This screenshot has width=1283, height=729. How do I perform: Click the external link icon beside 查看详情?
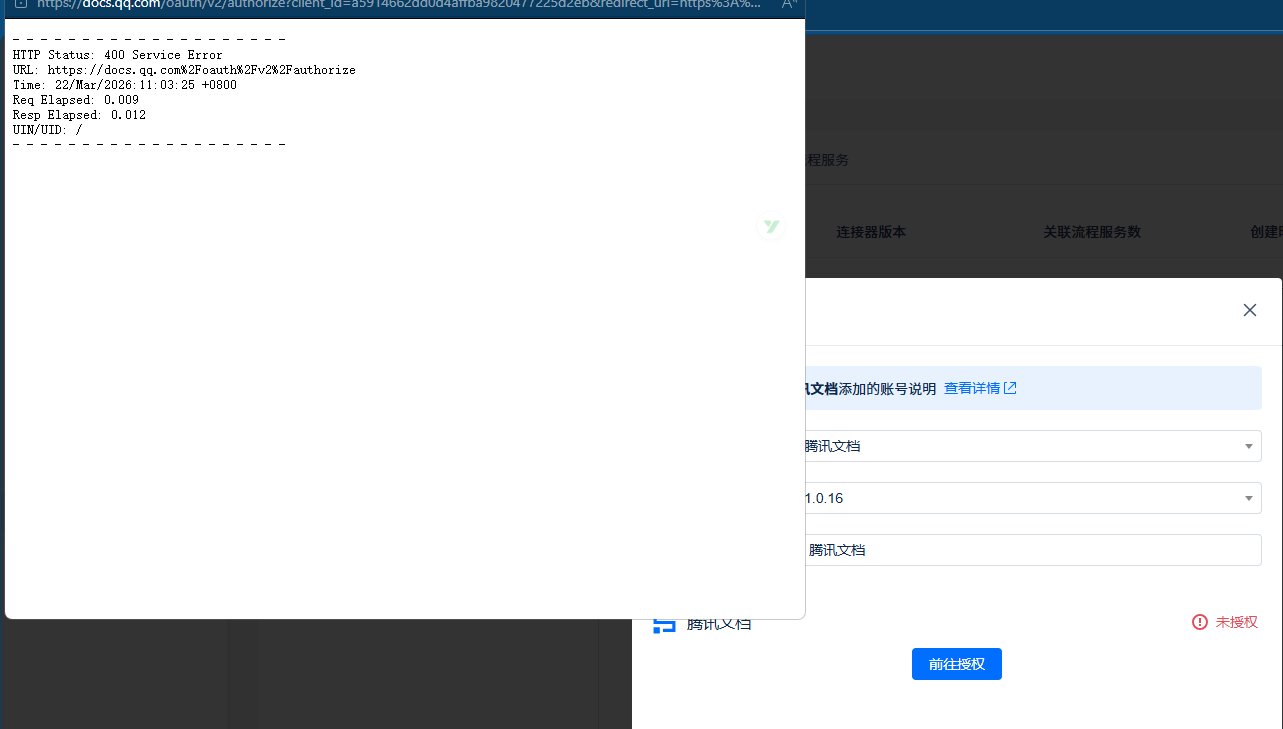1010,388
